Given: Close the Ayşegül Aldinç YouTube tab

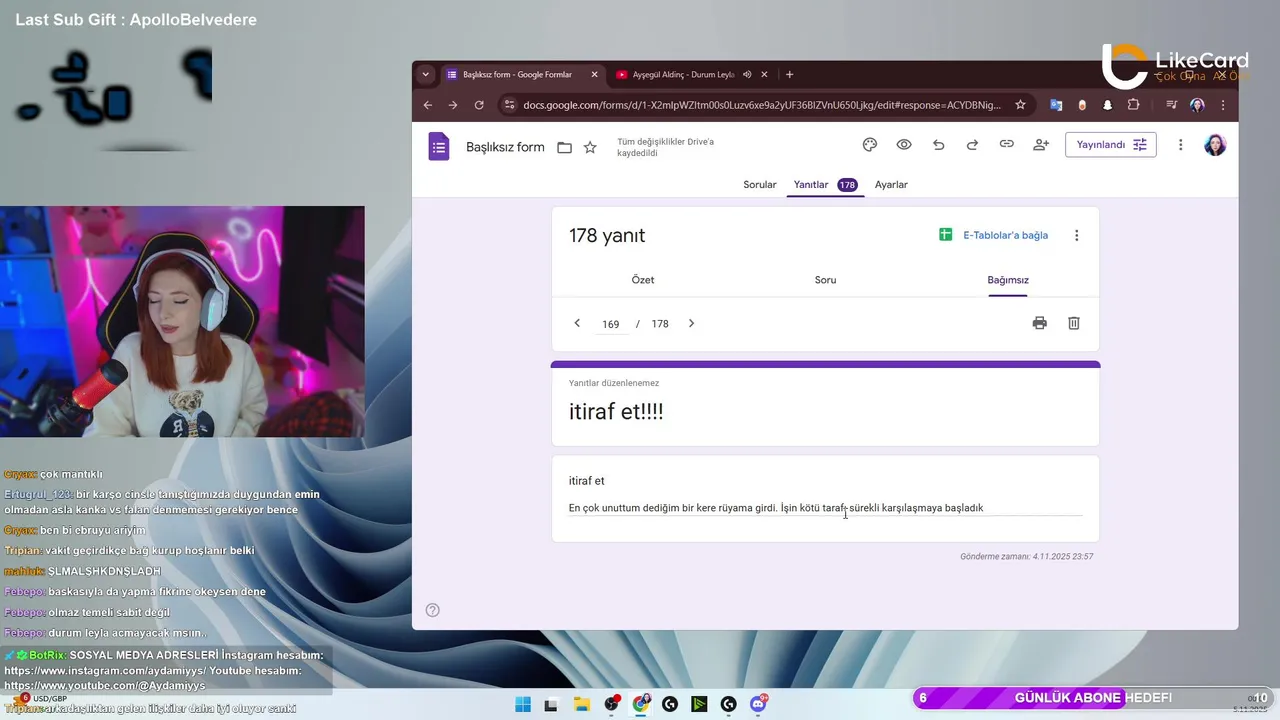Looking at the screenshot, I should [765, 74].
